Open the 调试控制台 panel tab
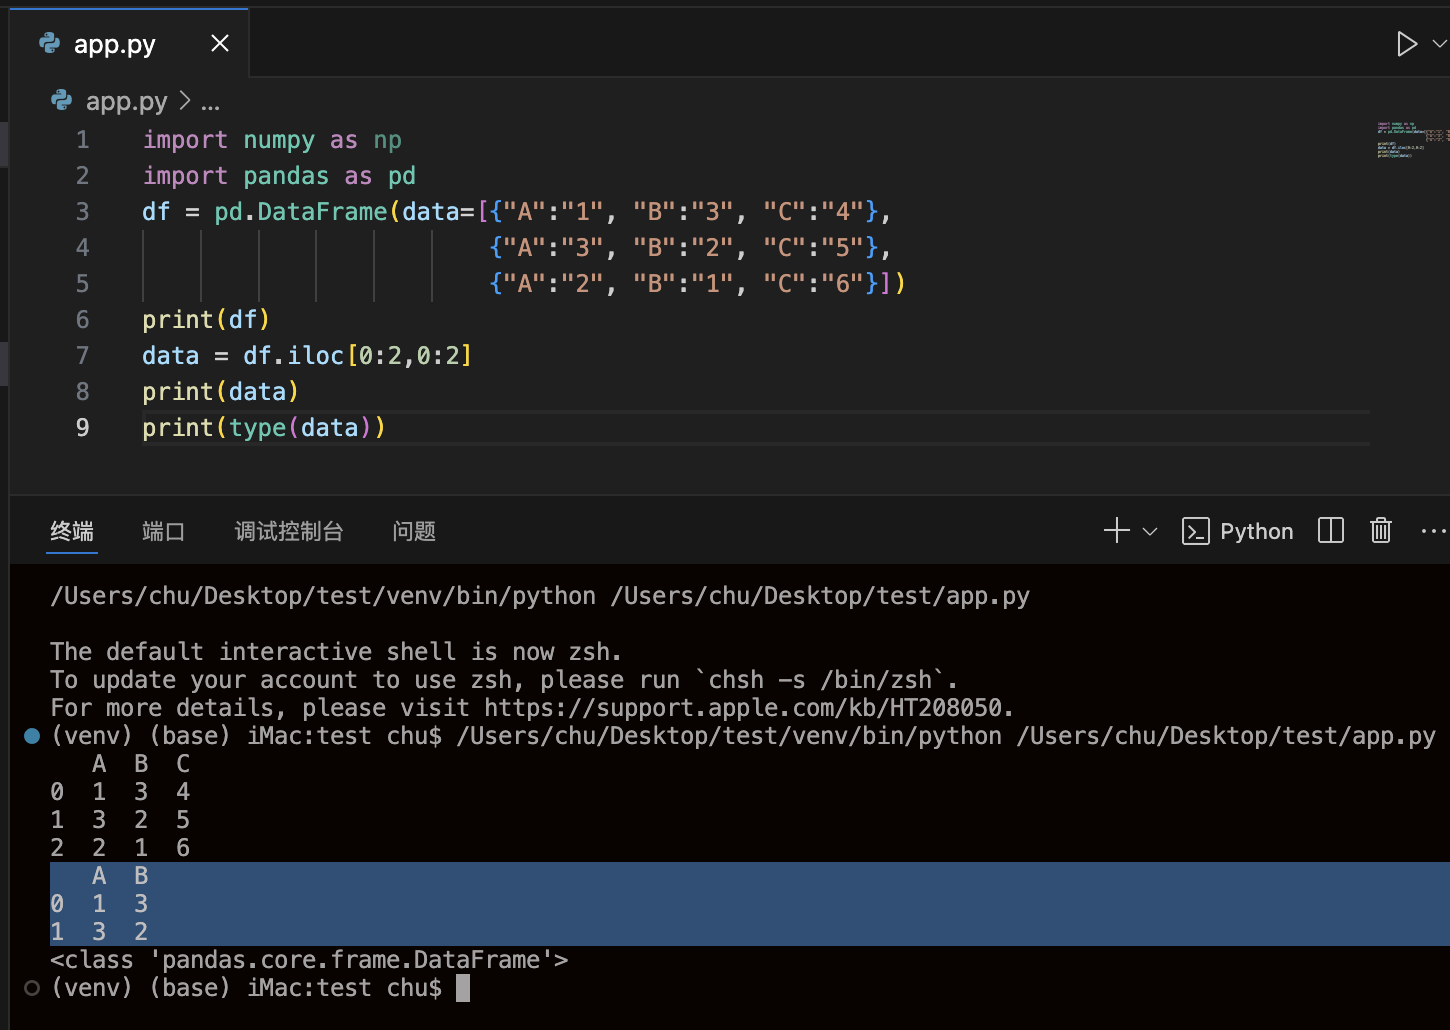Viewport: 1450px width, 1030px height. (289, 531)
